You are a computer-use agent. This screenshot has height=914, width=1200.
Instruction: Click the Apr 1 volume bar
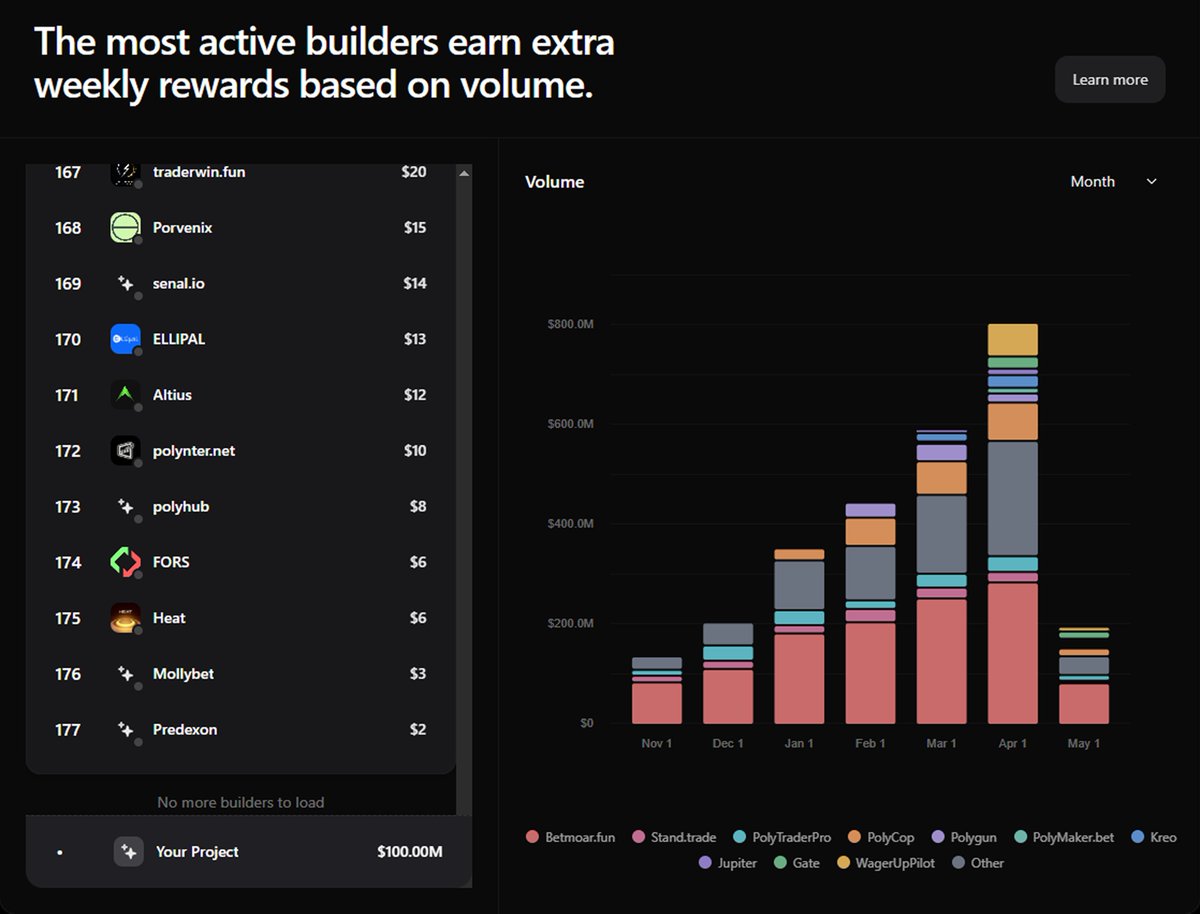point(1013,524)
